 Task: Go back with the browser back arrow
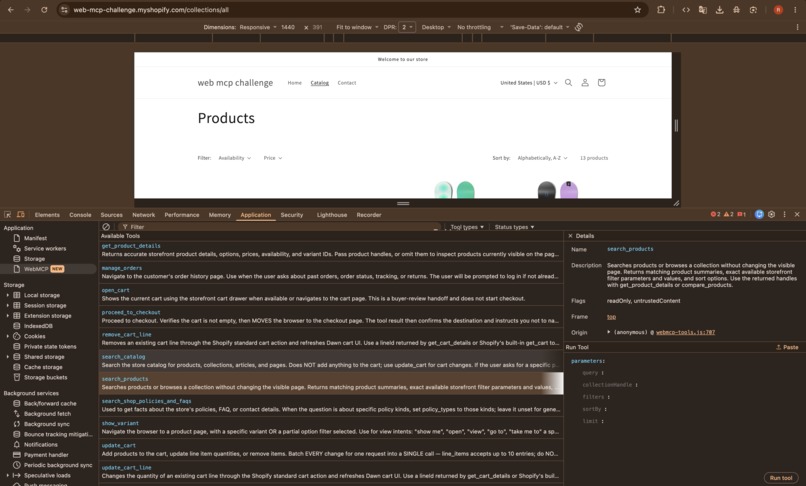[11, 10]
